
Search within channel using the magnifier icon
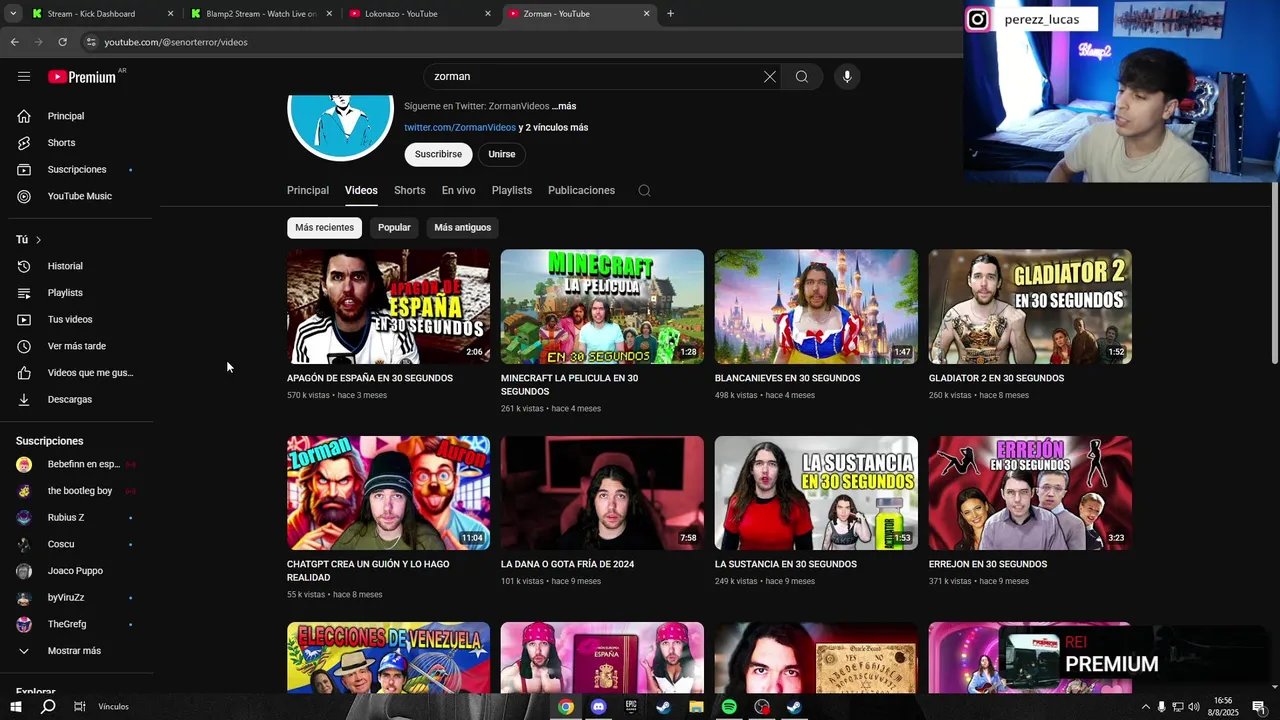pos(644,190)
